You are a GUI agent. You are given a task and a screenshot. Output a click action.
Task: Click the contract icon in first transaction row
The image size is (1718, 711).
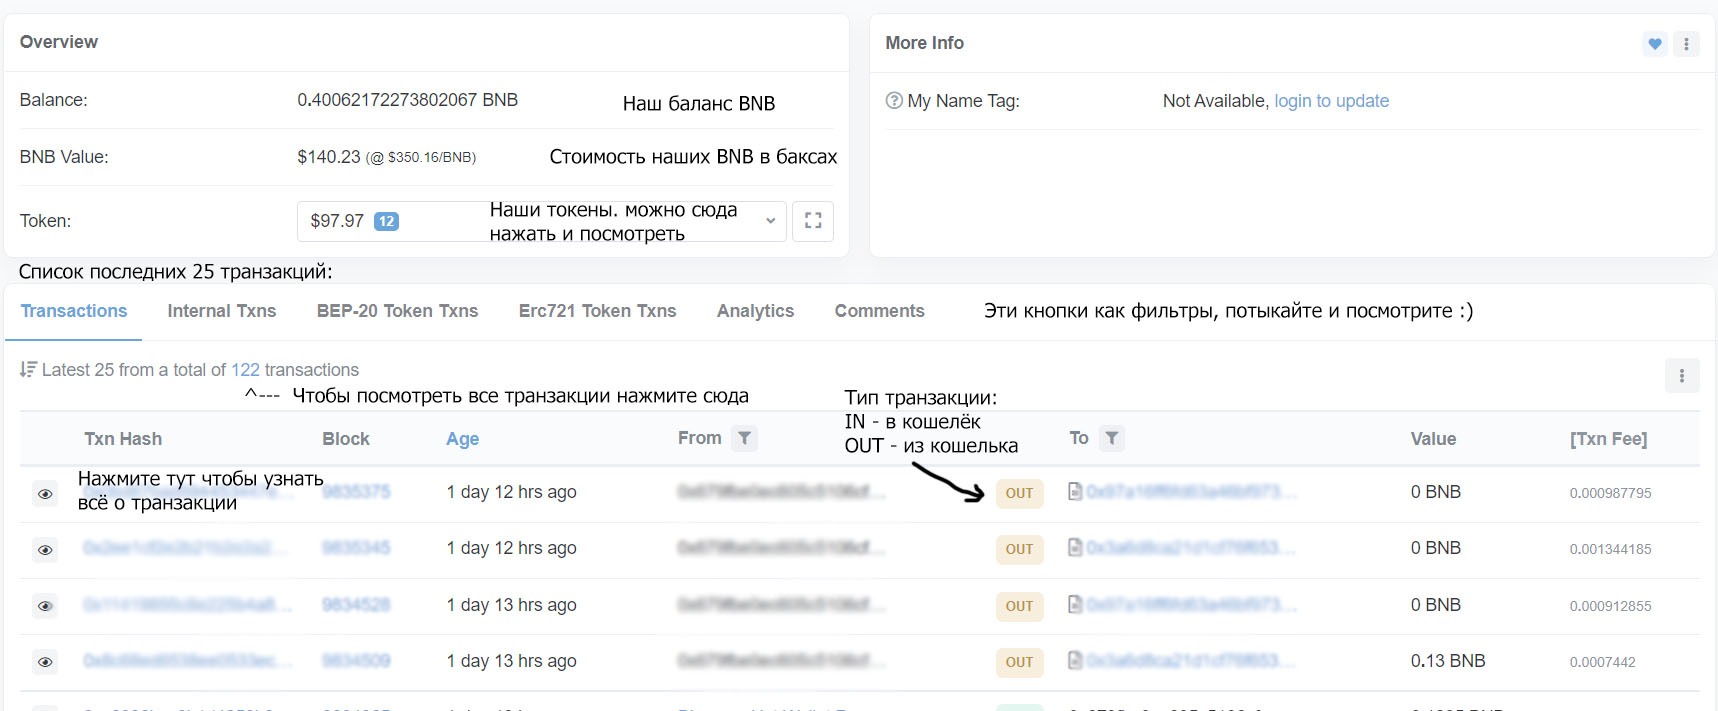(1075, 491)
